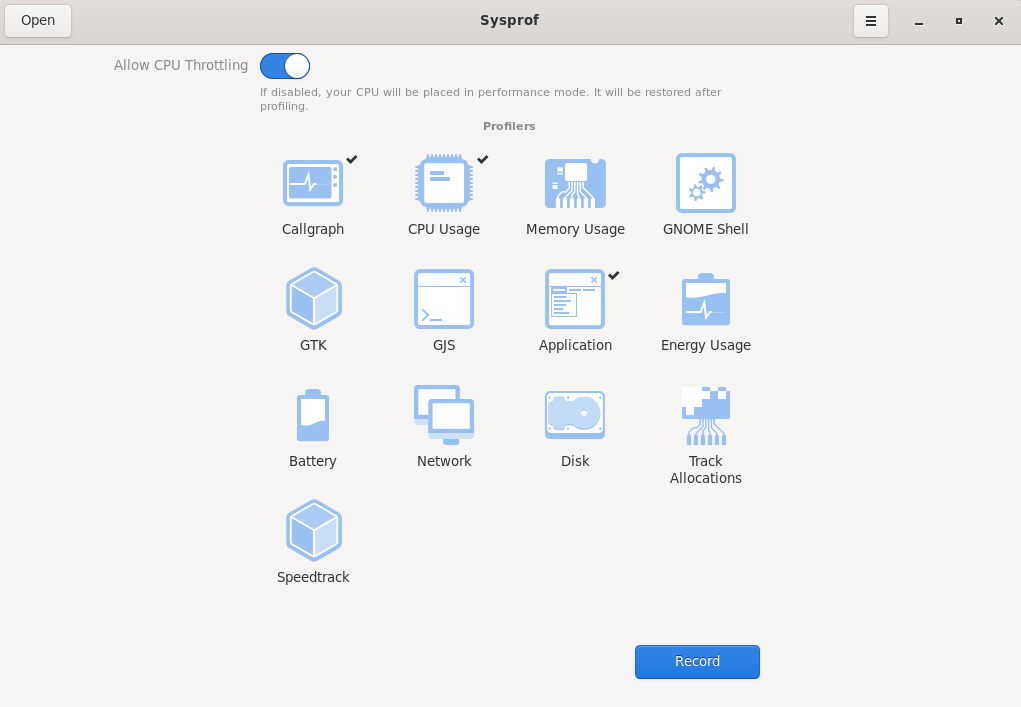The width and height of the screenshot is (1021, 707).
Task: Click the CPU Usage text label
Action: coord(444,229)
